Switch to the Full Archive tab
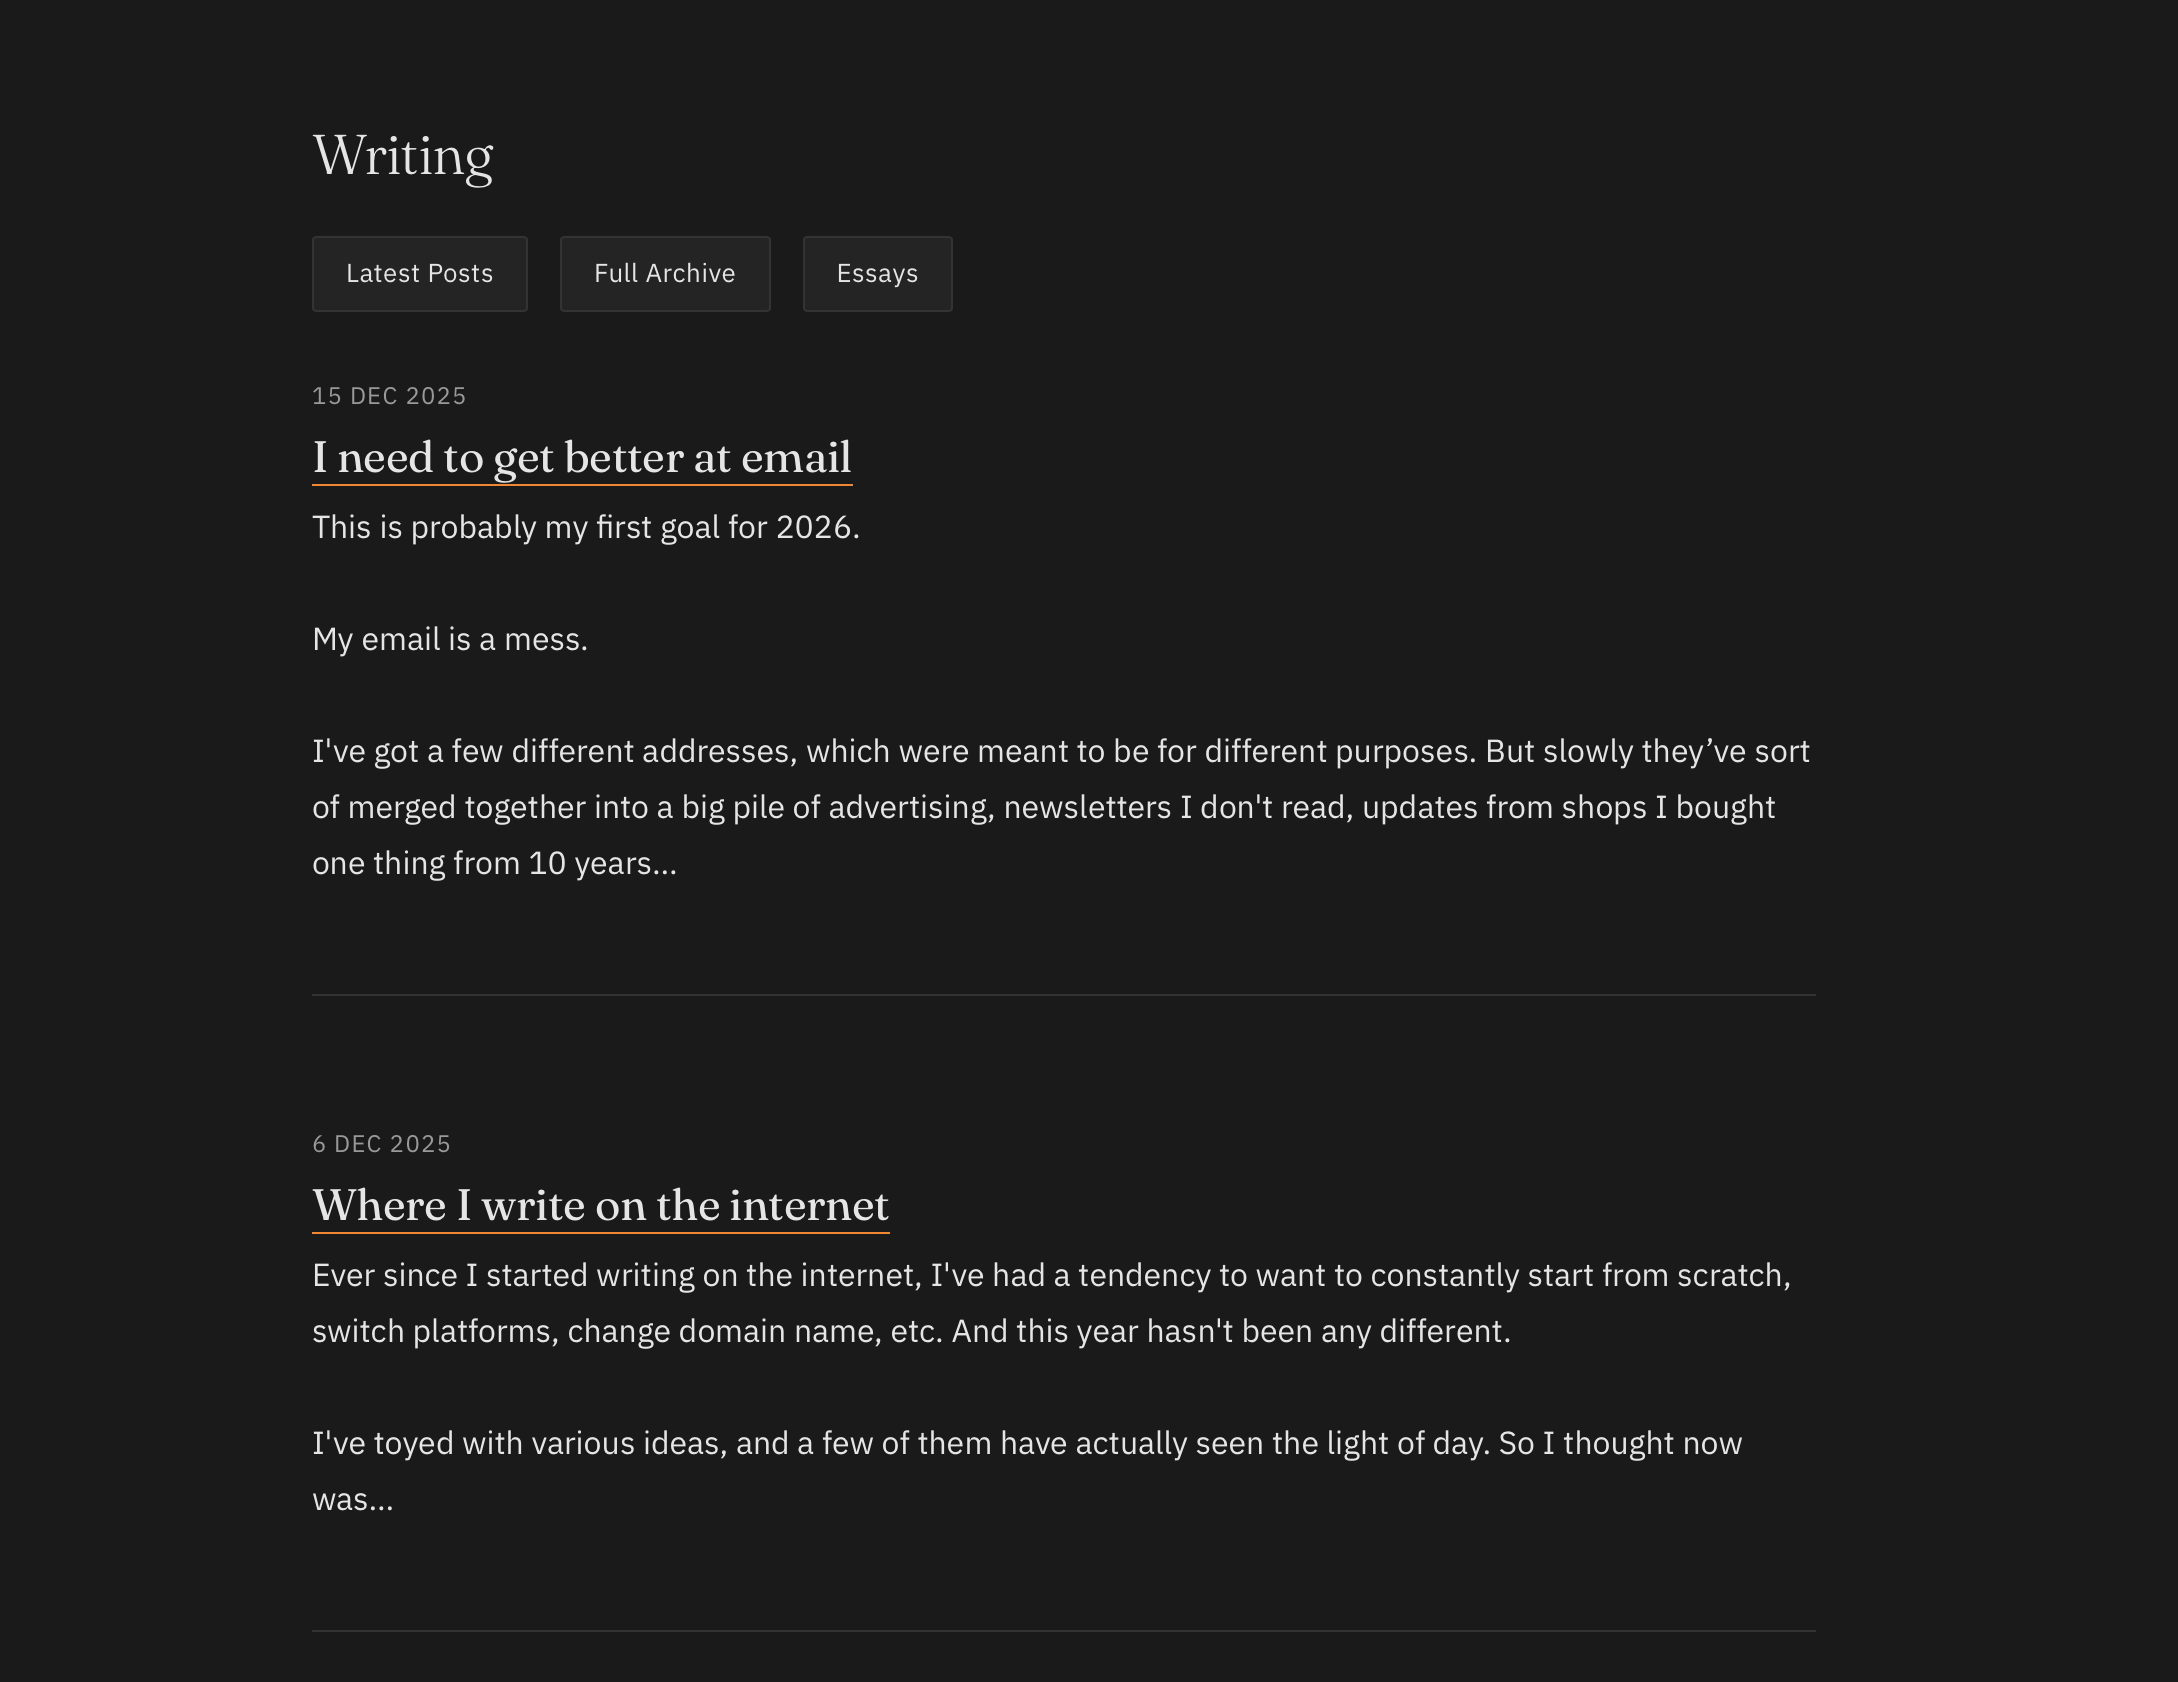Screen dimensions: 2178x1682 [664, 274]
